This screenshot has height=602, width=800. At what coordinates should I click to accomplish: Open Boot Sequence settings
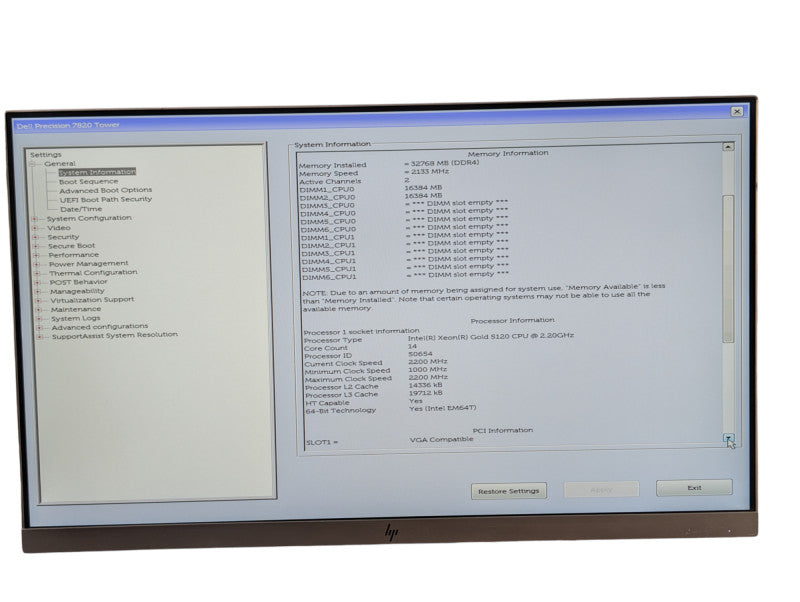(x=88, y=181)
